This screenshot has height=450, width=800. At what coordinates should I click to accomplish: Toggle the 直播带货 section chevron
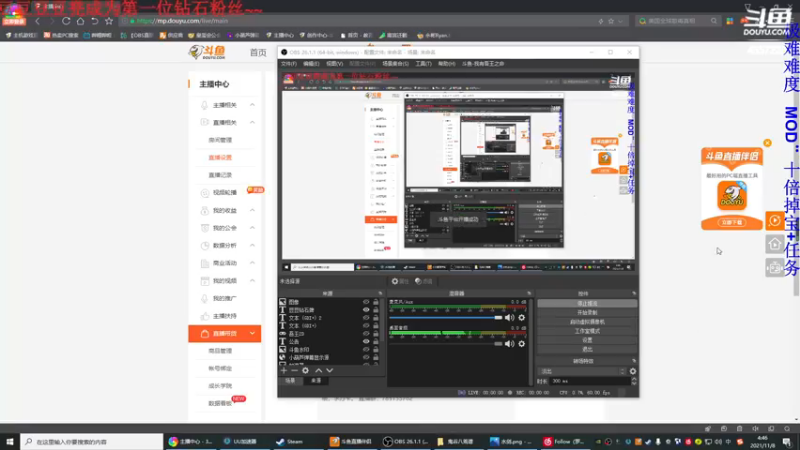252,333
